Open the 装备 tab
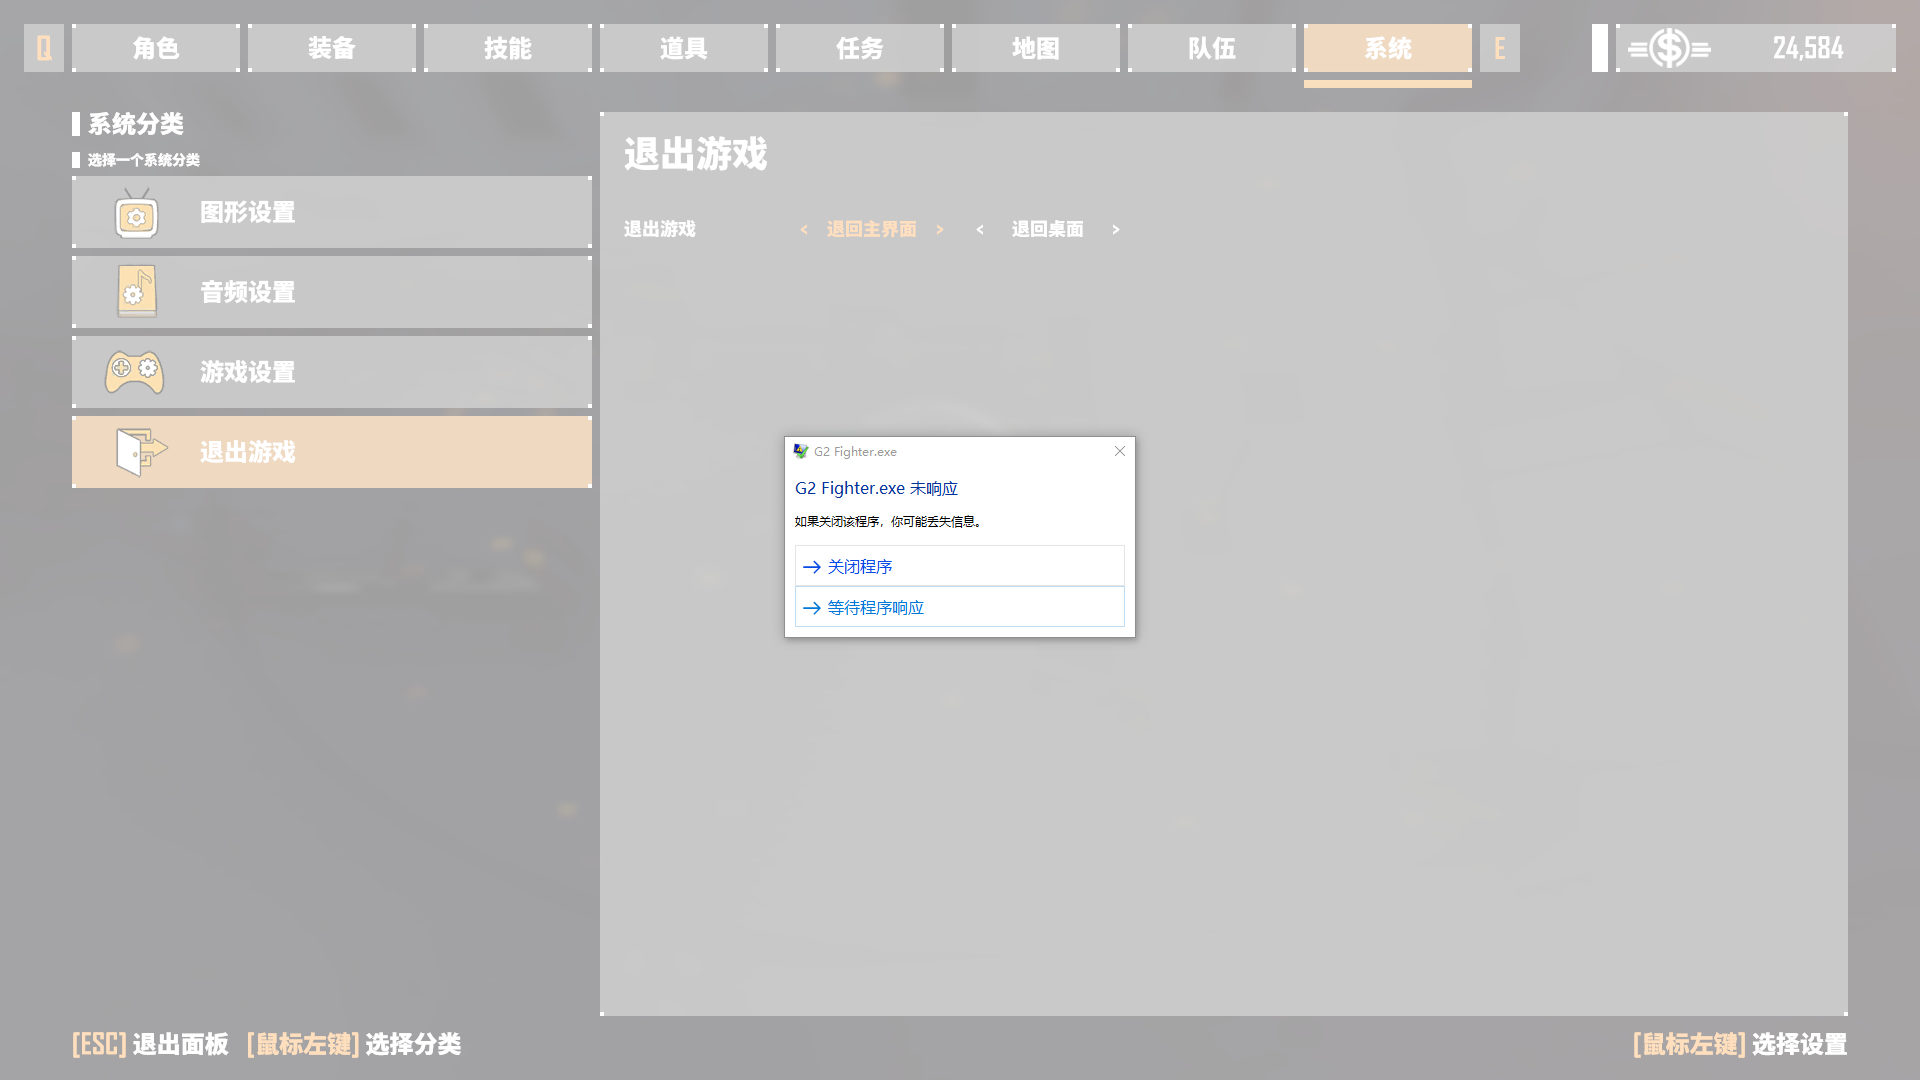Viewport: 1920px width, 1080px height. click(332, 48)
